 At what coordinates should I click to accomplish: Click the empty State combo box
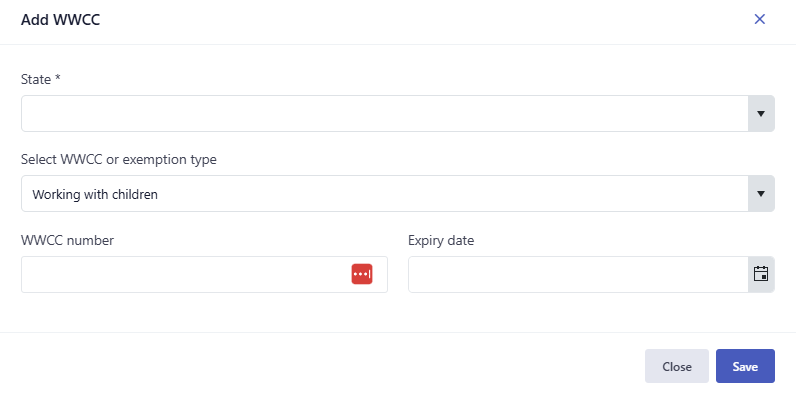(x=385, y=114)
